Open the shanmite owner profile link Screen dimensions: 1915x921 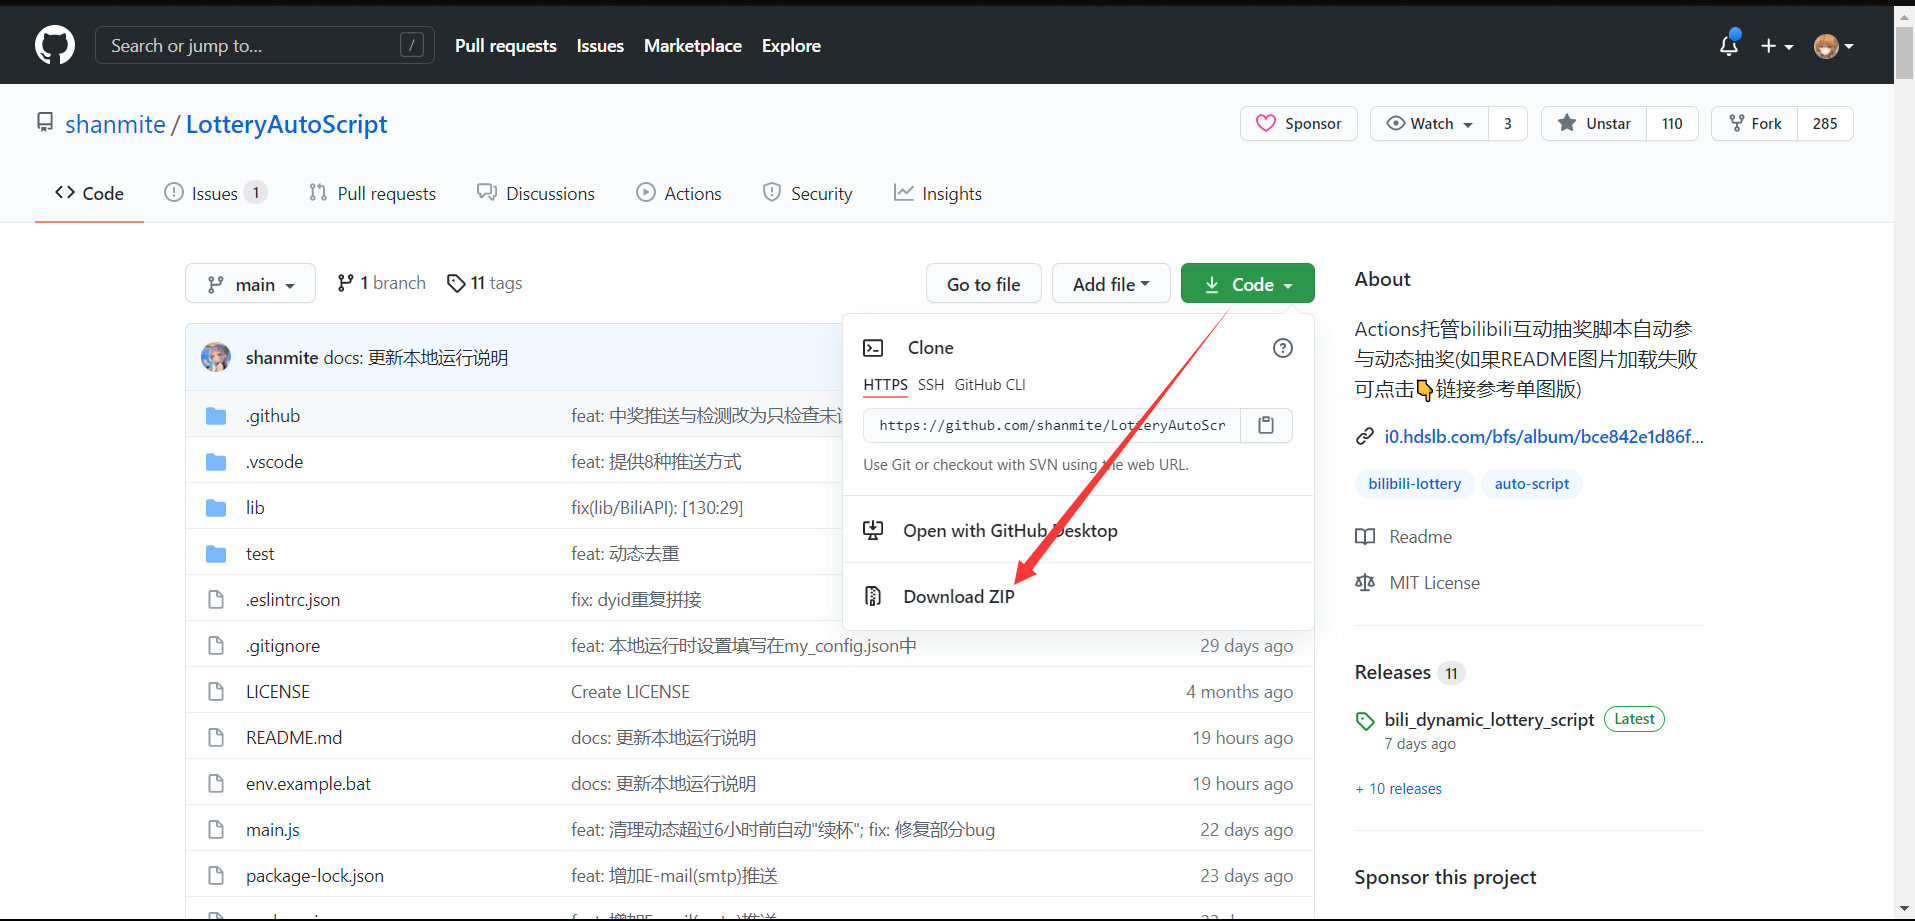coord(115,124)
